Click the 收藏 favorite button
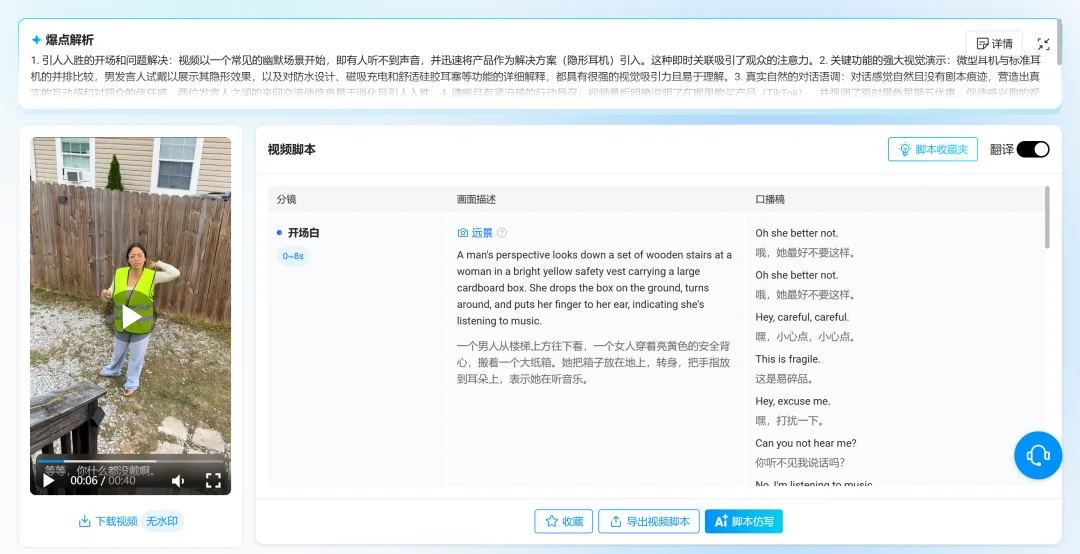Screen dimensions: 1080x554 click(x=563, y=521)
